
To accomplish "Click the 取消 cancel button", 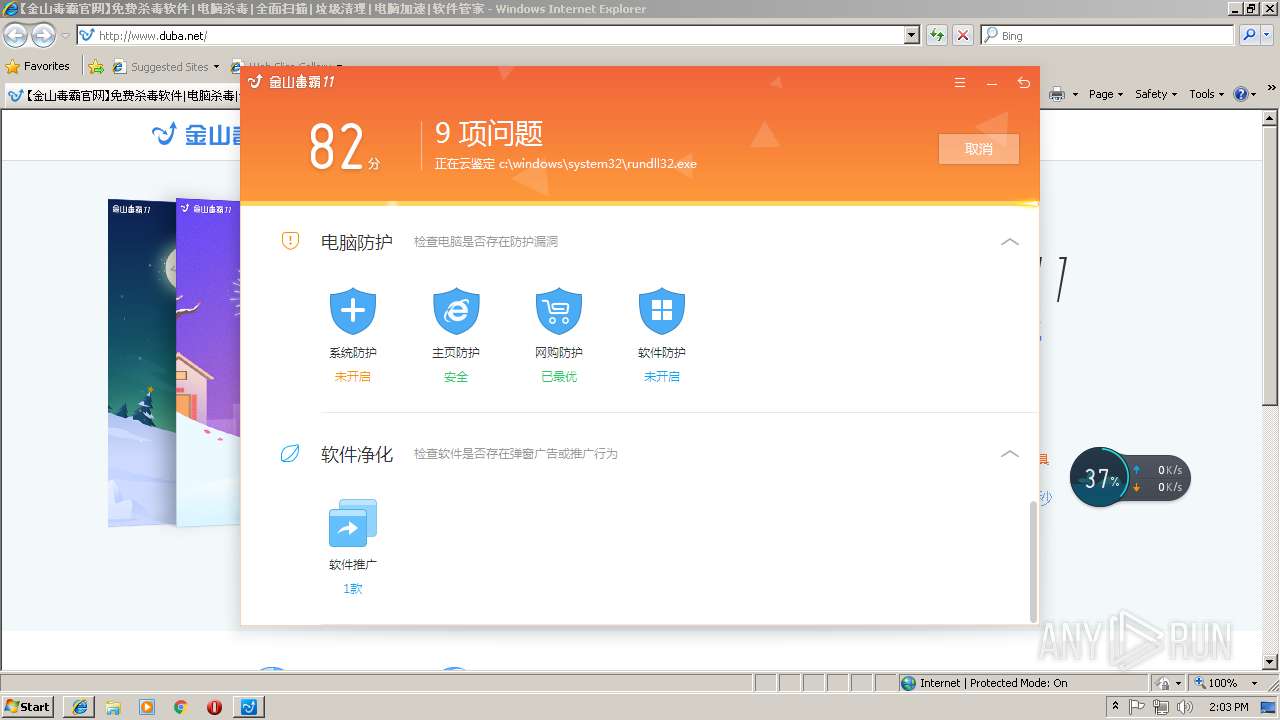I will [x=979, y=149].
